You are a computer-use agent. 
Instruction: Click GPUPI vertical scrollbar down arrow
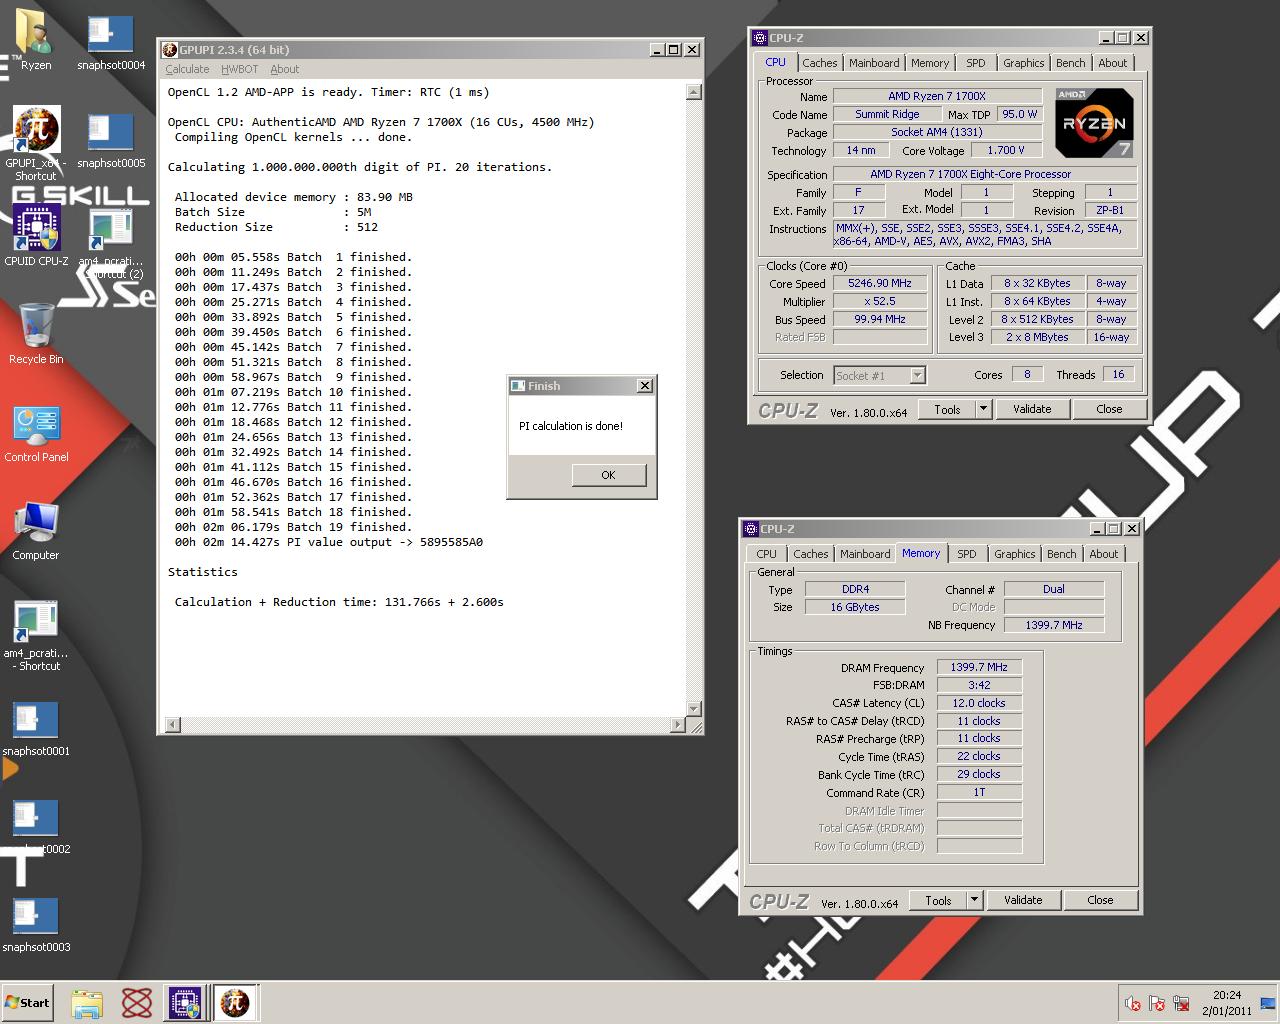point(694,710)
